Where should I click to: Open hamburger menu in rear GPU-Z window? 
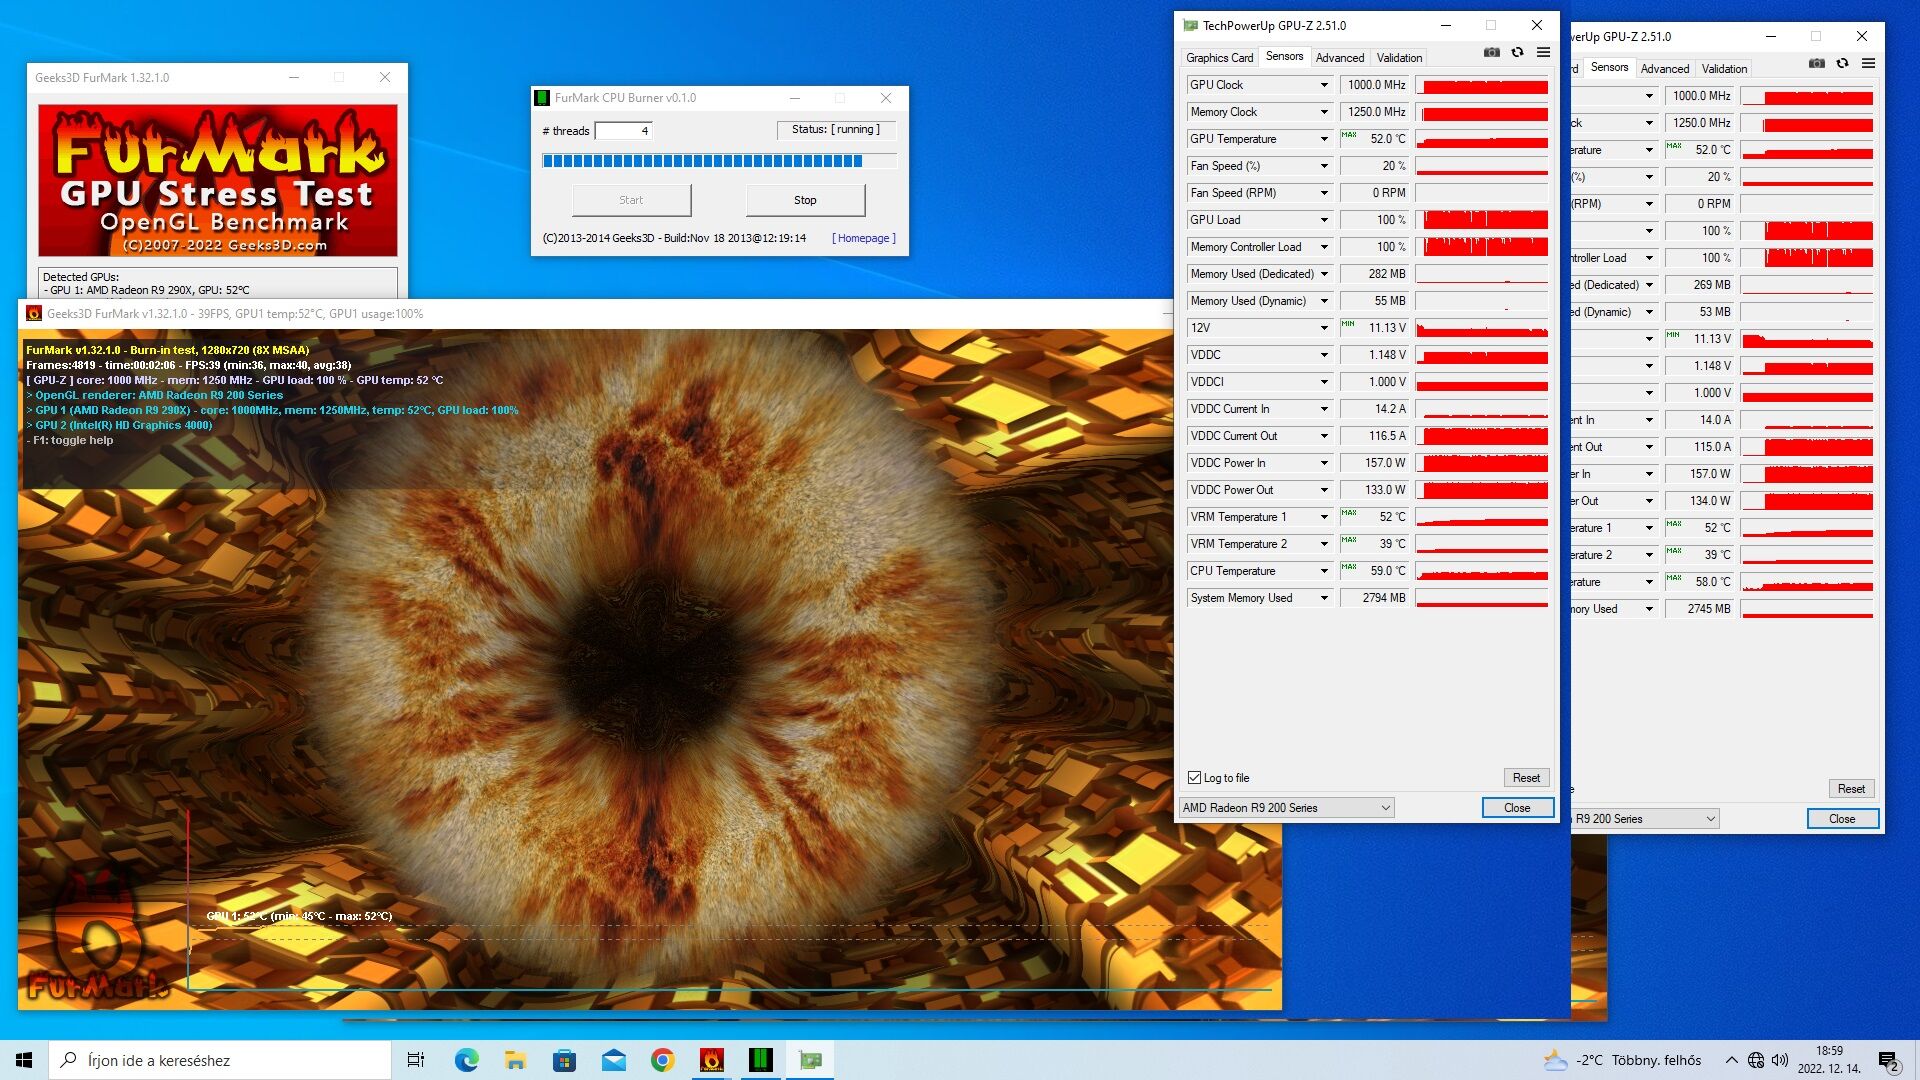pyautogui.click(x=1868, y=64)
